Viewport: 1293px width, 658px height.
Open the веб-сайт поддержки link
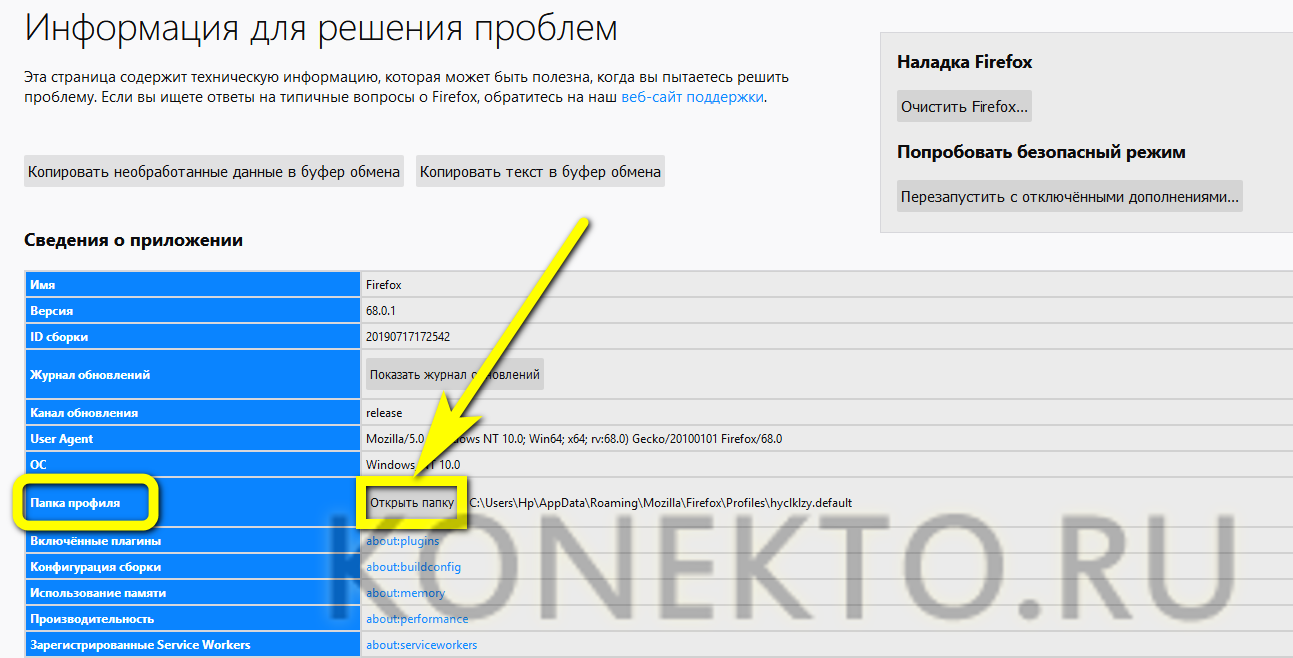[693, 97]
